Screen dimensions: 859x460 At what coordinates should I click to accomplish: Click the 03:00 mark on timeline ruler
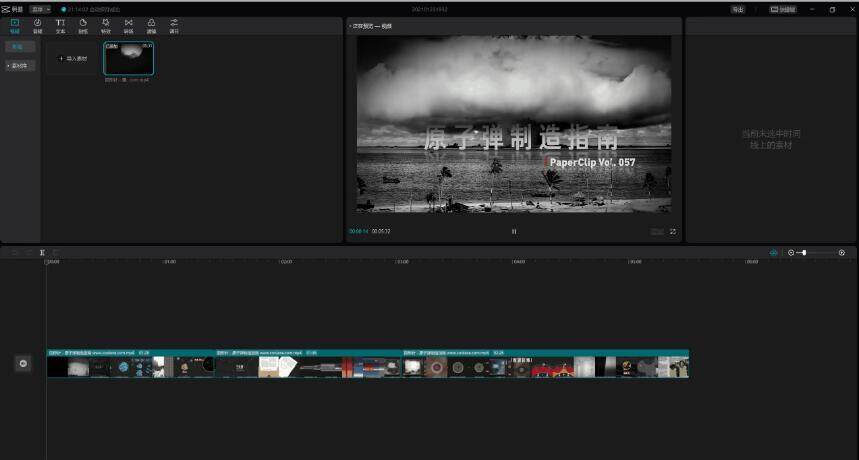(x=403, y=262)
